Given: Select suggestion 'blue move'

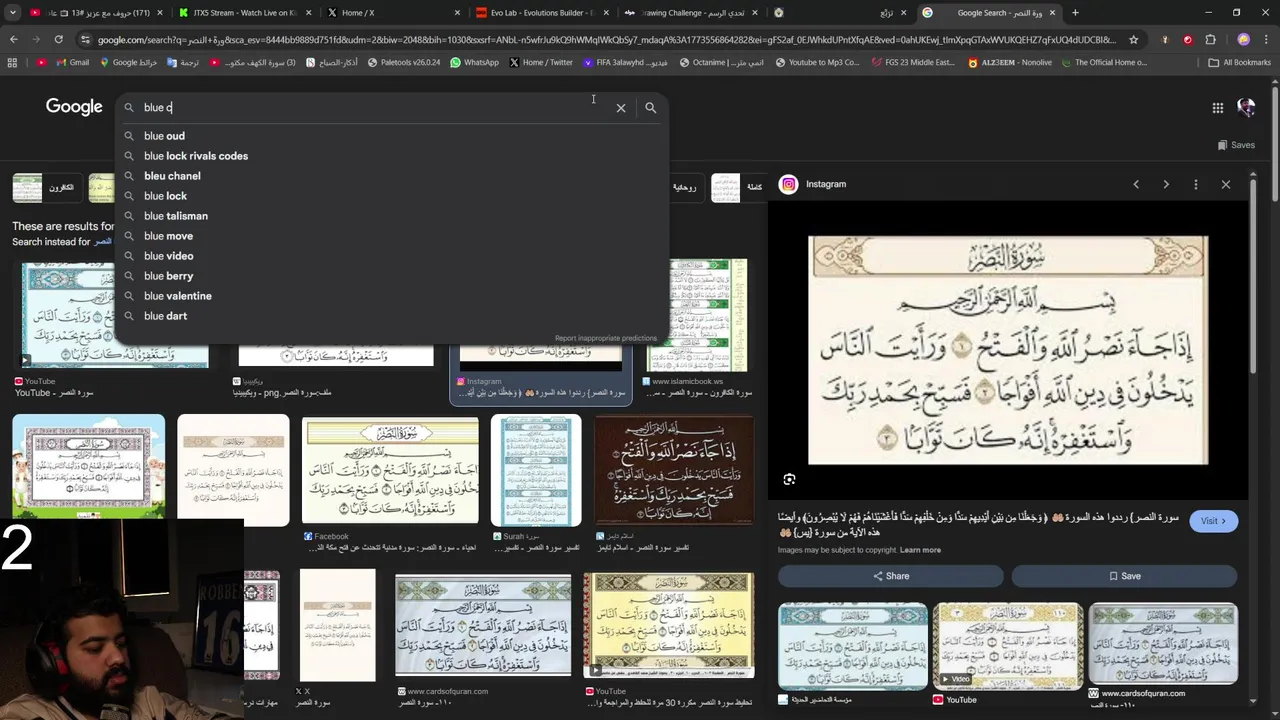Looking at the screenshot, I should (x=390, y=236).
